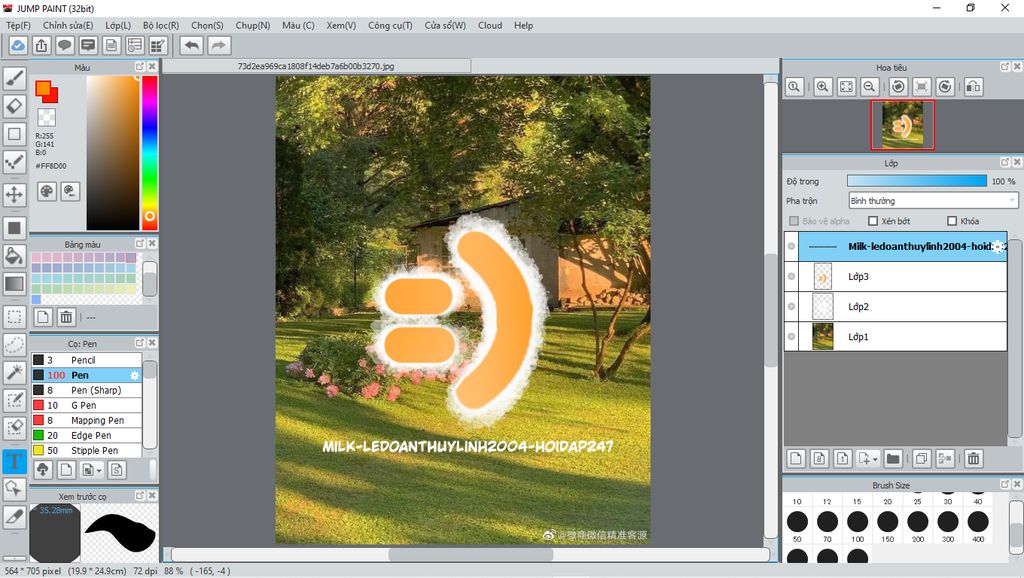Toggle the Khóa lock checkbox

tap(952, 221)
